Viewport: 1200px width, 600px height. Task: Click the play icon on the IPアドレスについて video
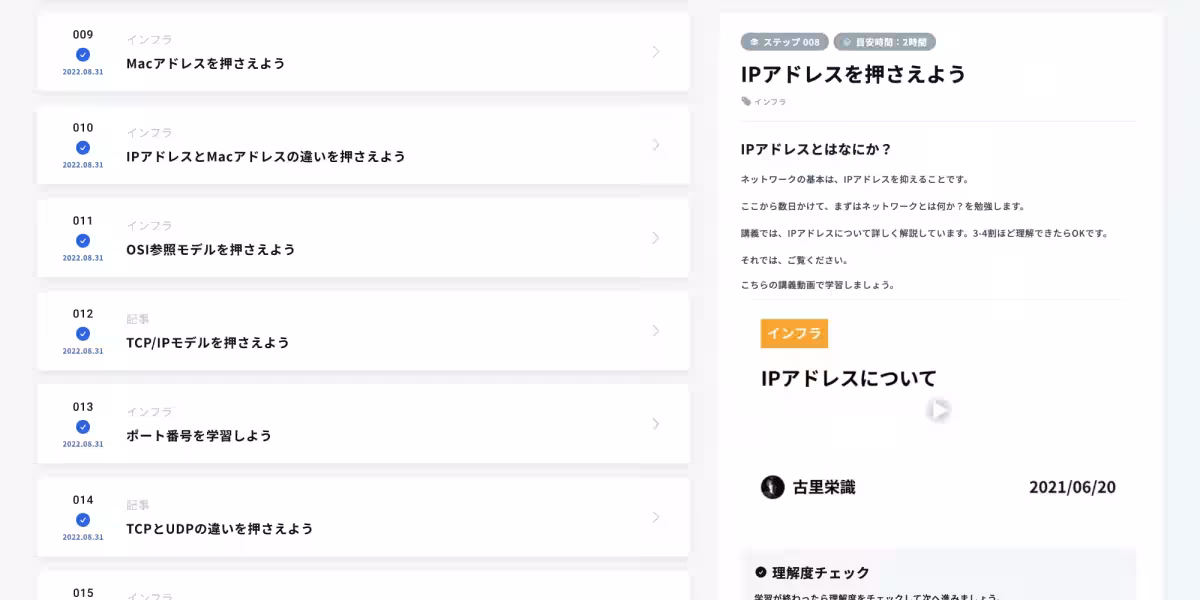pos(938,409)
